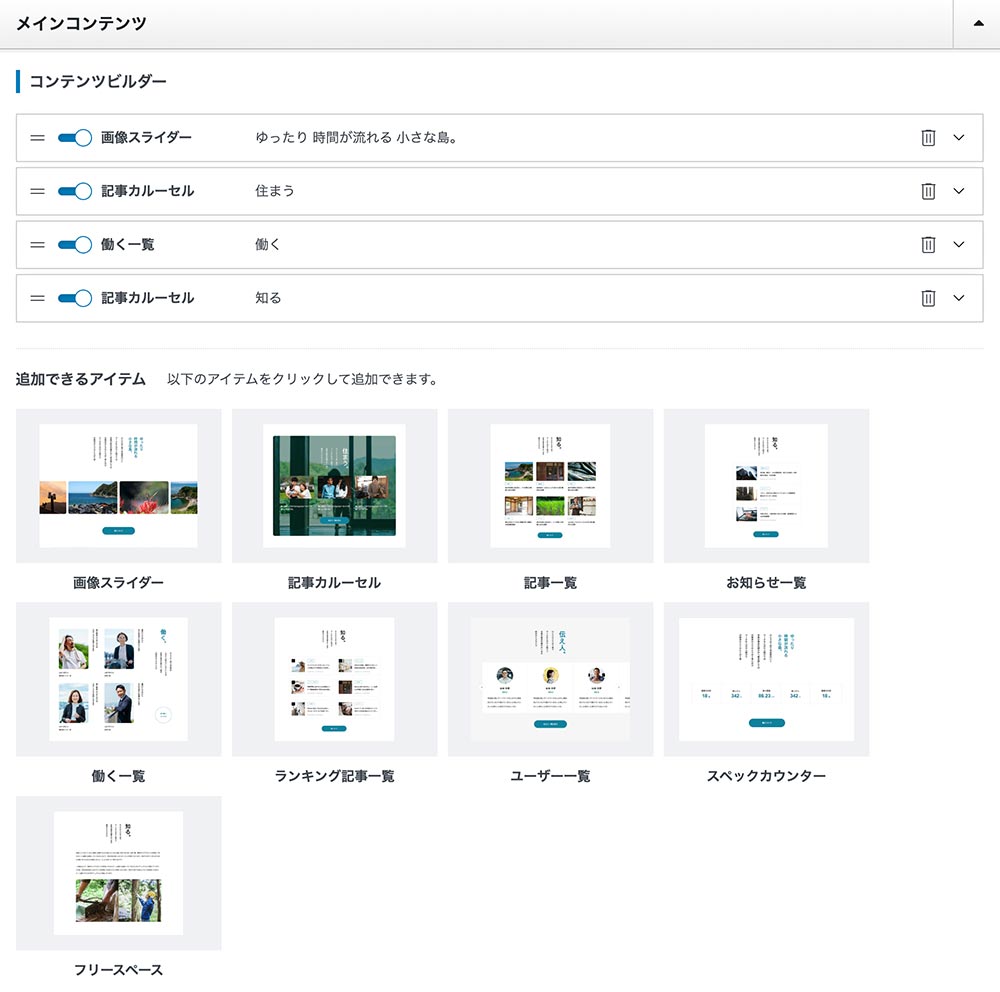
Task: Click the drag handle of the 画像スライダー row
Action: (37, 138)
